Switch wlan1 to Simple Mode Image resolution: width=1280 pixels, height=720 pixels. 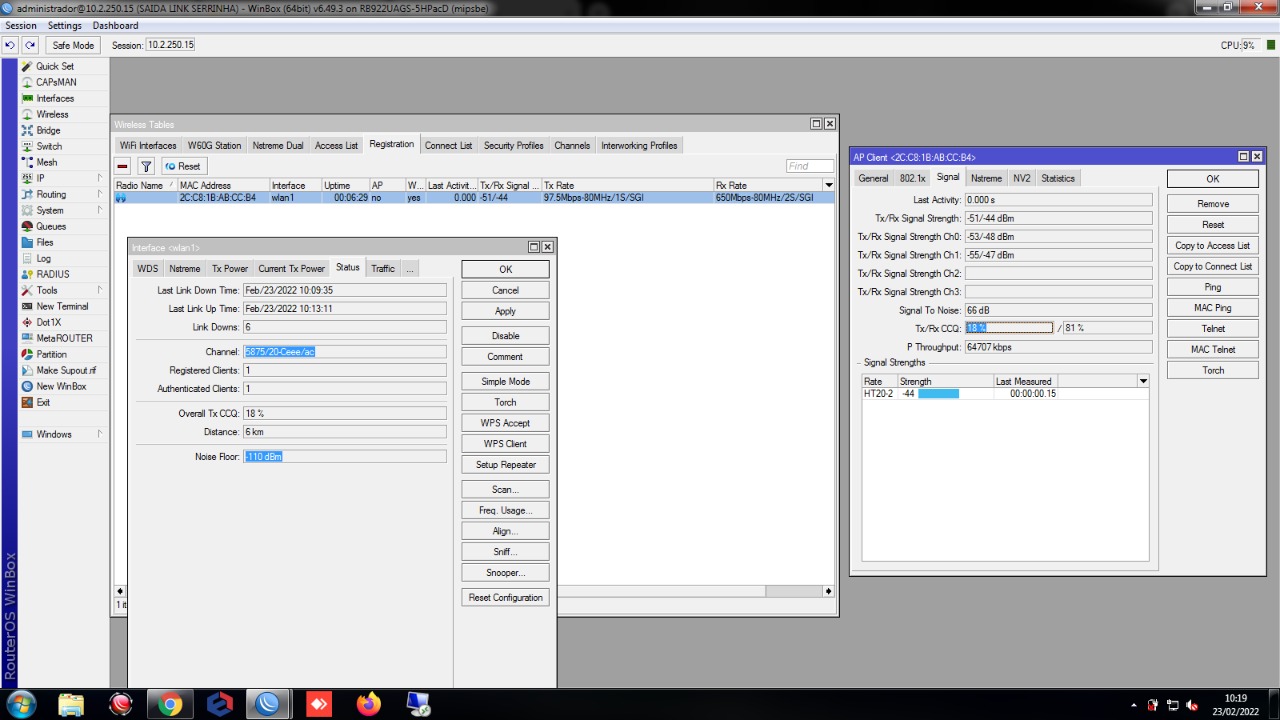pyautogui.click(x=505, y=381)
